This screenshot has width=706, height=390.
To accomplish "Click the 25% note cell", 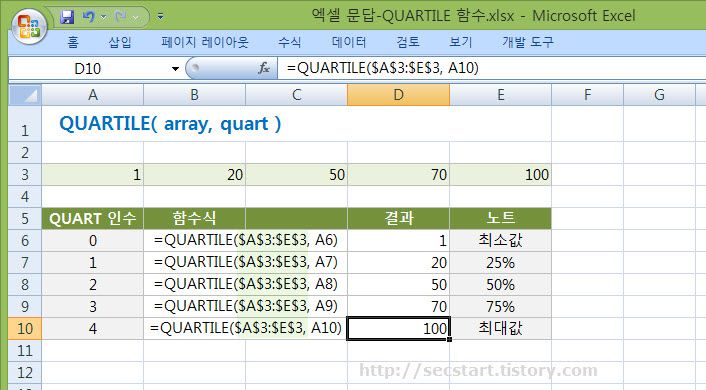I will click(x=501, y=263).
